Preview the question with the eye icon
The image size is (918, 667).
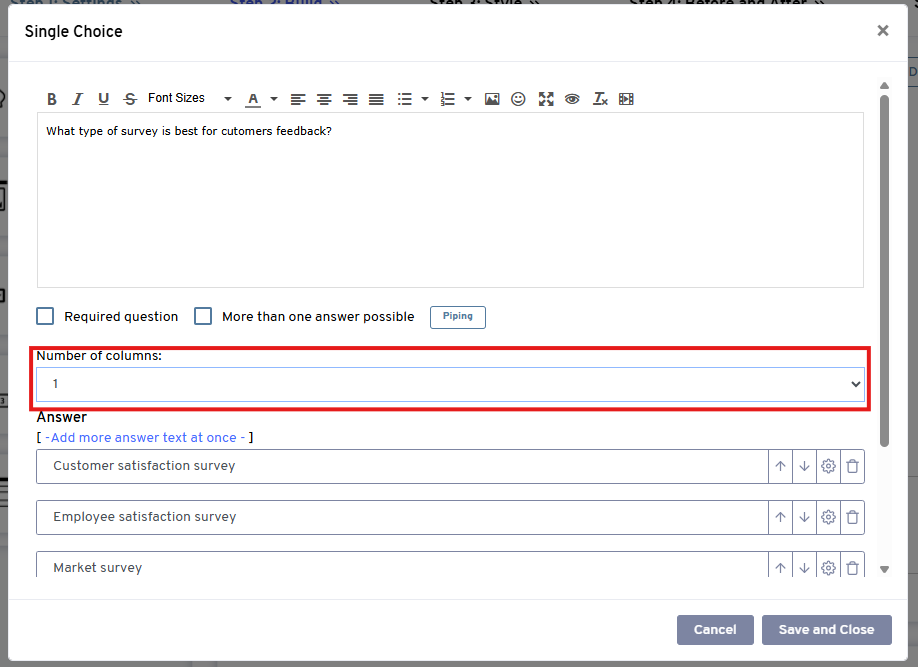572,99
